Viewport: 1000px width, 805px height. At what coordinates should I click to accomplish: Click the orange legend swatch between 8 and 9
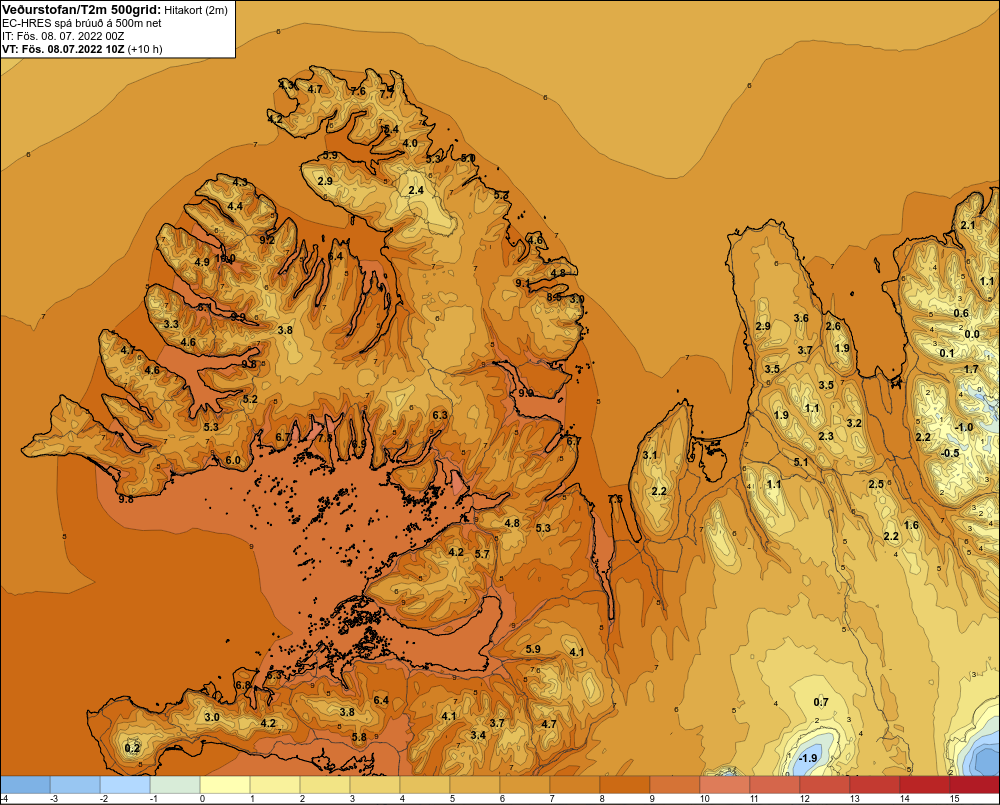point(624,785)
